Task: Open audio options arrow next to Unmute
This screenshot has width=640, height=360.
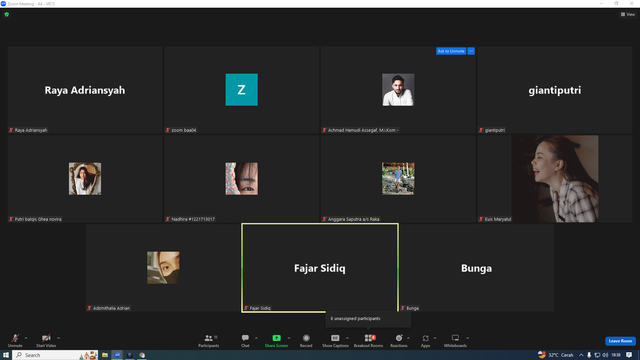Action: click(x=26, y=338)
